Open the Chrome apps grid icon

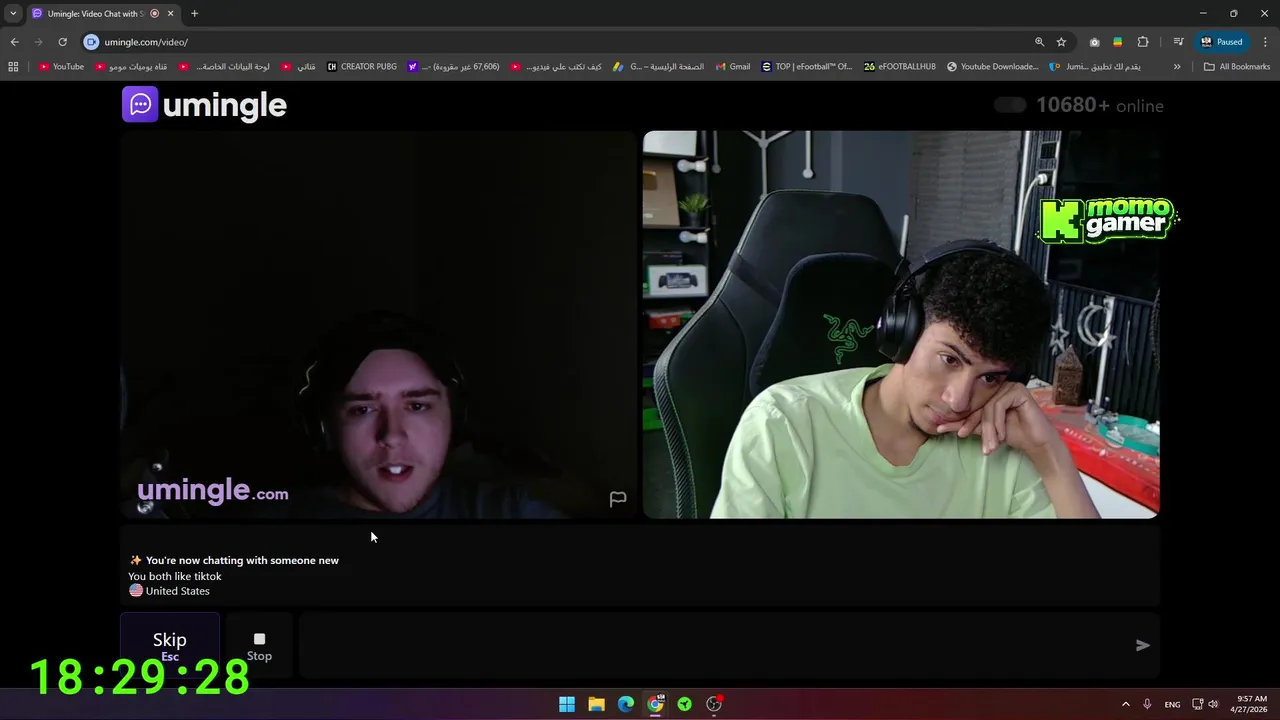coord(13,67)
